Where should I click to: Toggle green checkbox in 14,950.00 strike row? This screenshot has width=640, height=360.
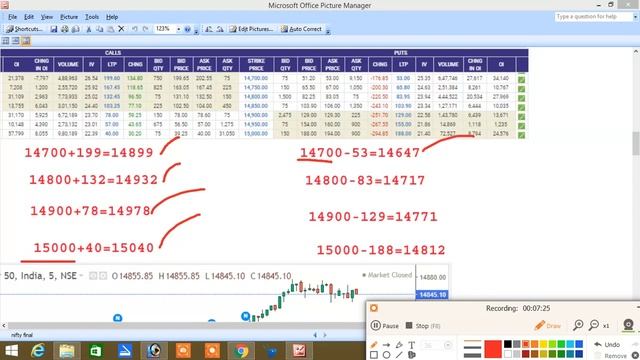pyautogui.click(x=521, y=126)
